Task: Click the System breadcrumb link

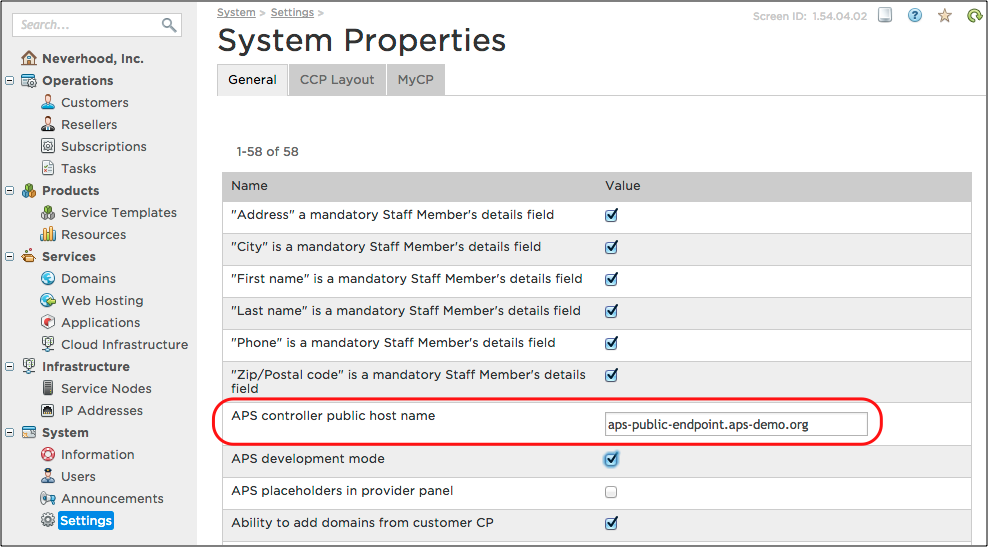Action: 236,13
